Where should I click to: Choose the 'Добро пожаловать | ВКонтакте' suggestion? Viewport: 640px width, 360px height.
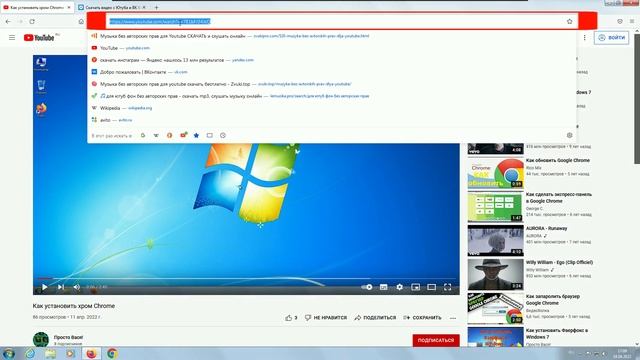(331, 72)
